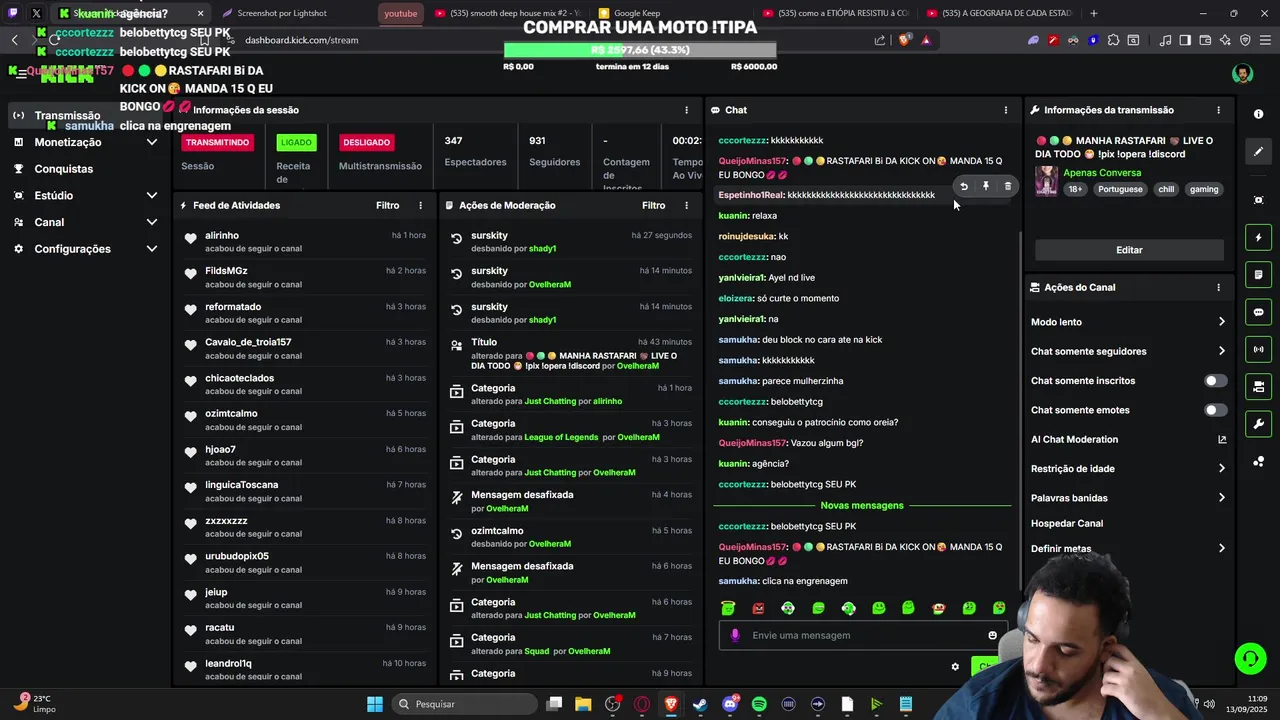This screenshot has height=720, width=1280.
Task: Switch to youtube browser tab
Action: click(401, 13)
